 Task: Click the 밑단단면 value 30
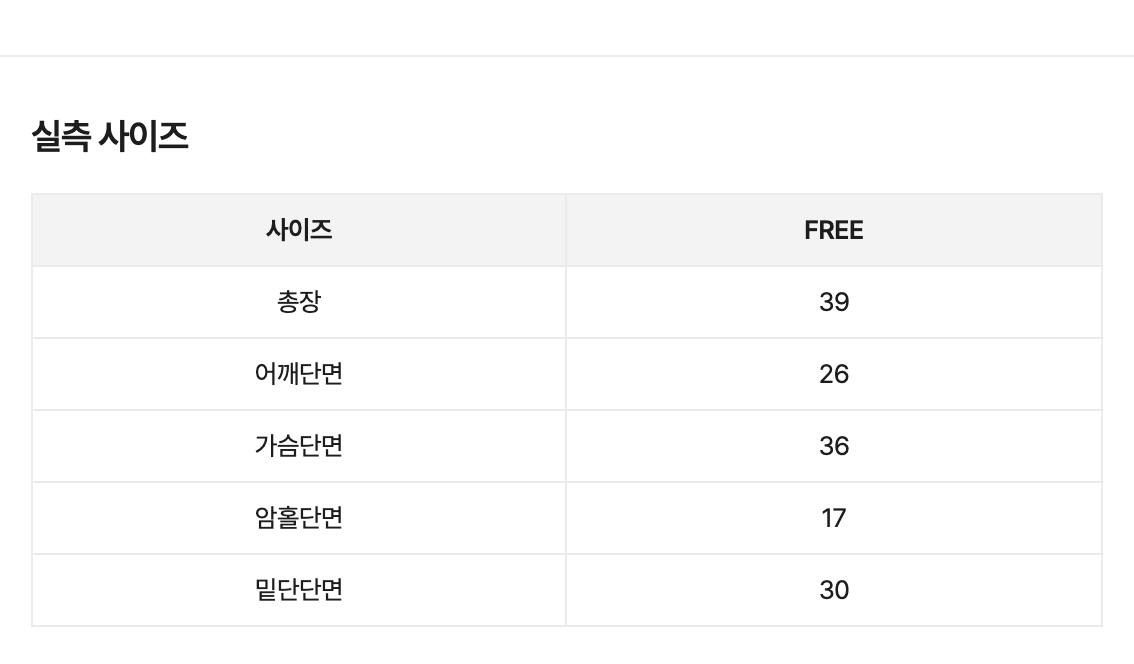pos(834,589)
